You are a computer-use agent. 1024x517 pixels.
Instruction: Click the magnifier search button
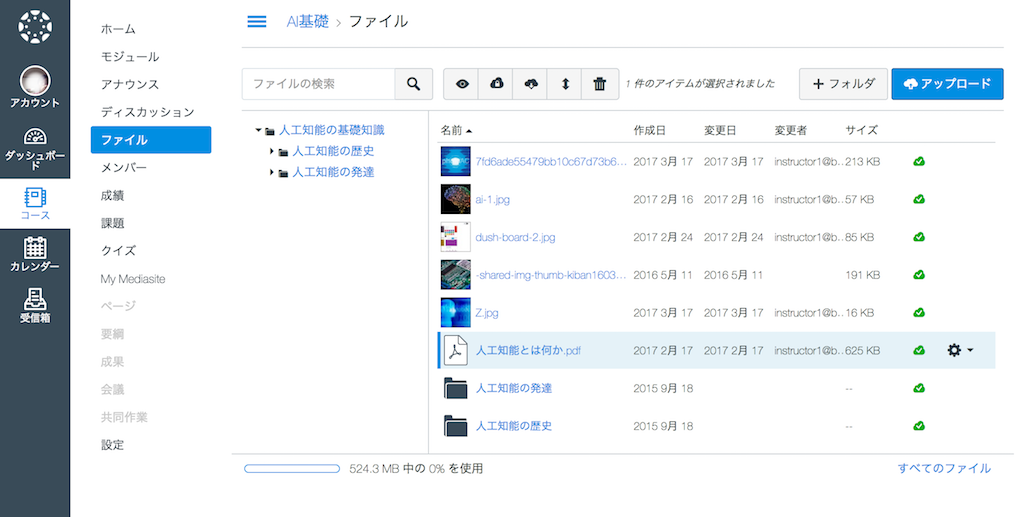(413, 84)
